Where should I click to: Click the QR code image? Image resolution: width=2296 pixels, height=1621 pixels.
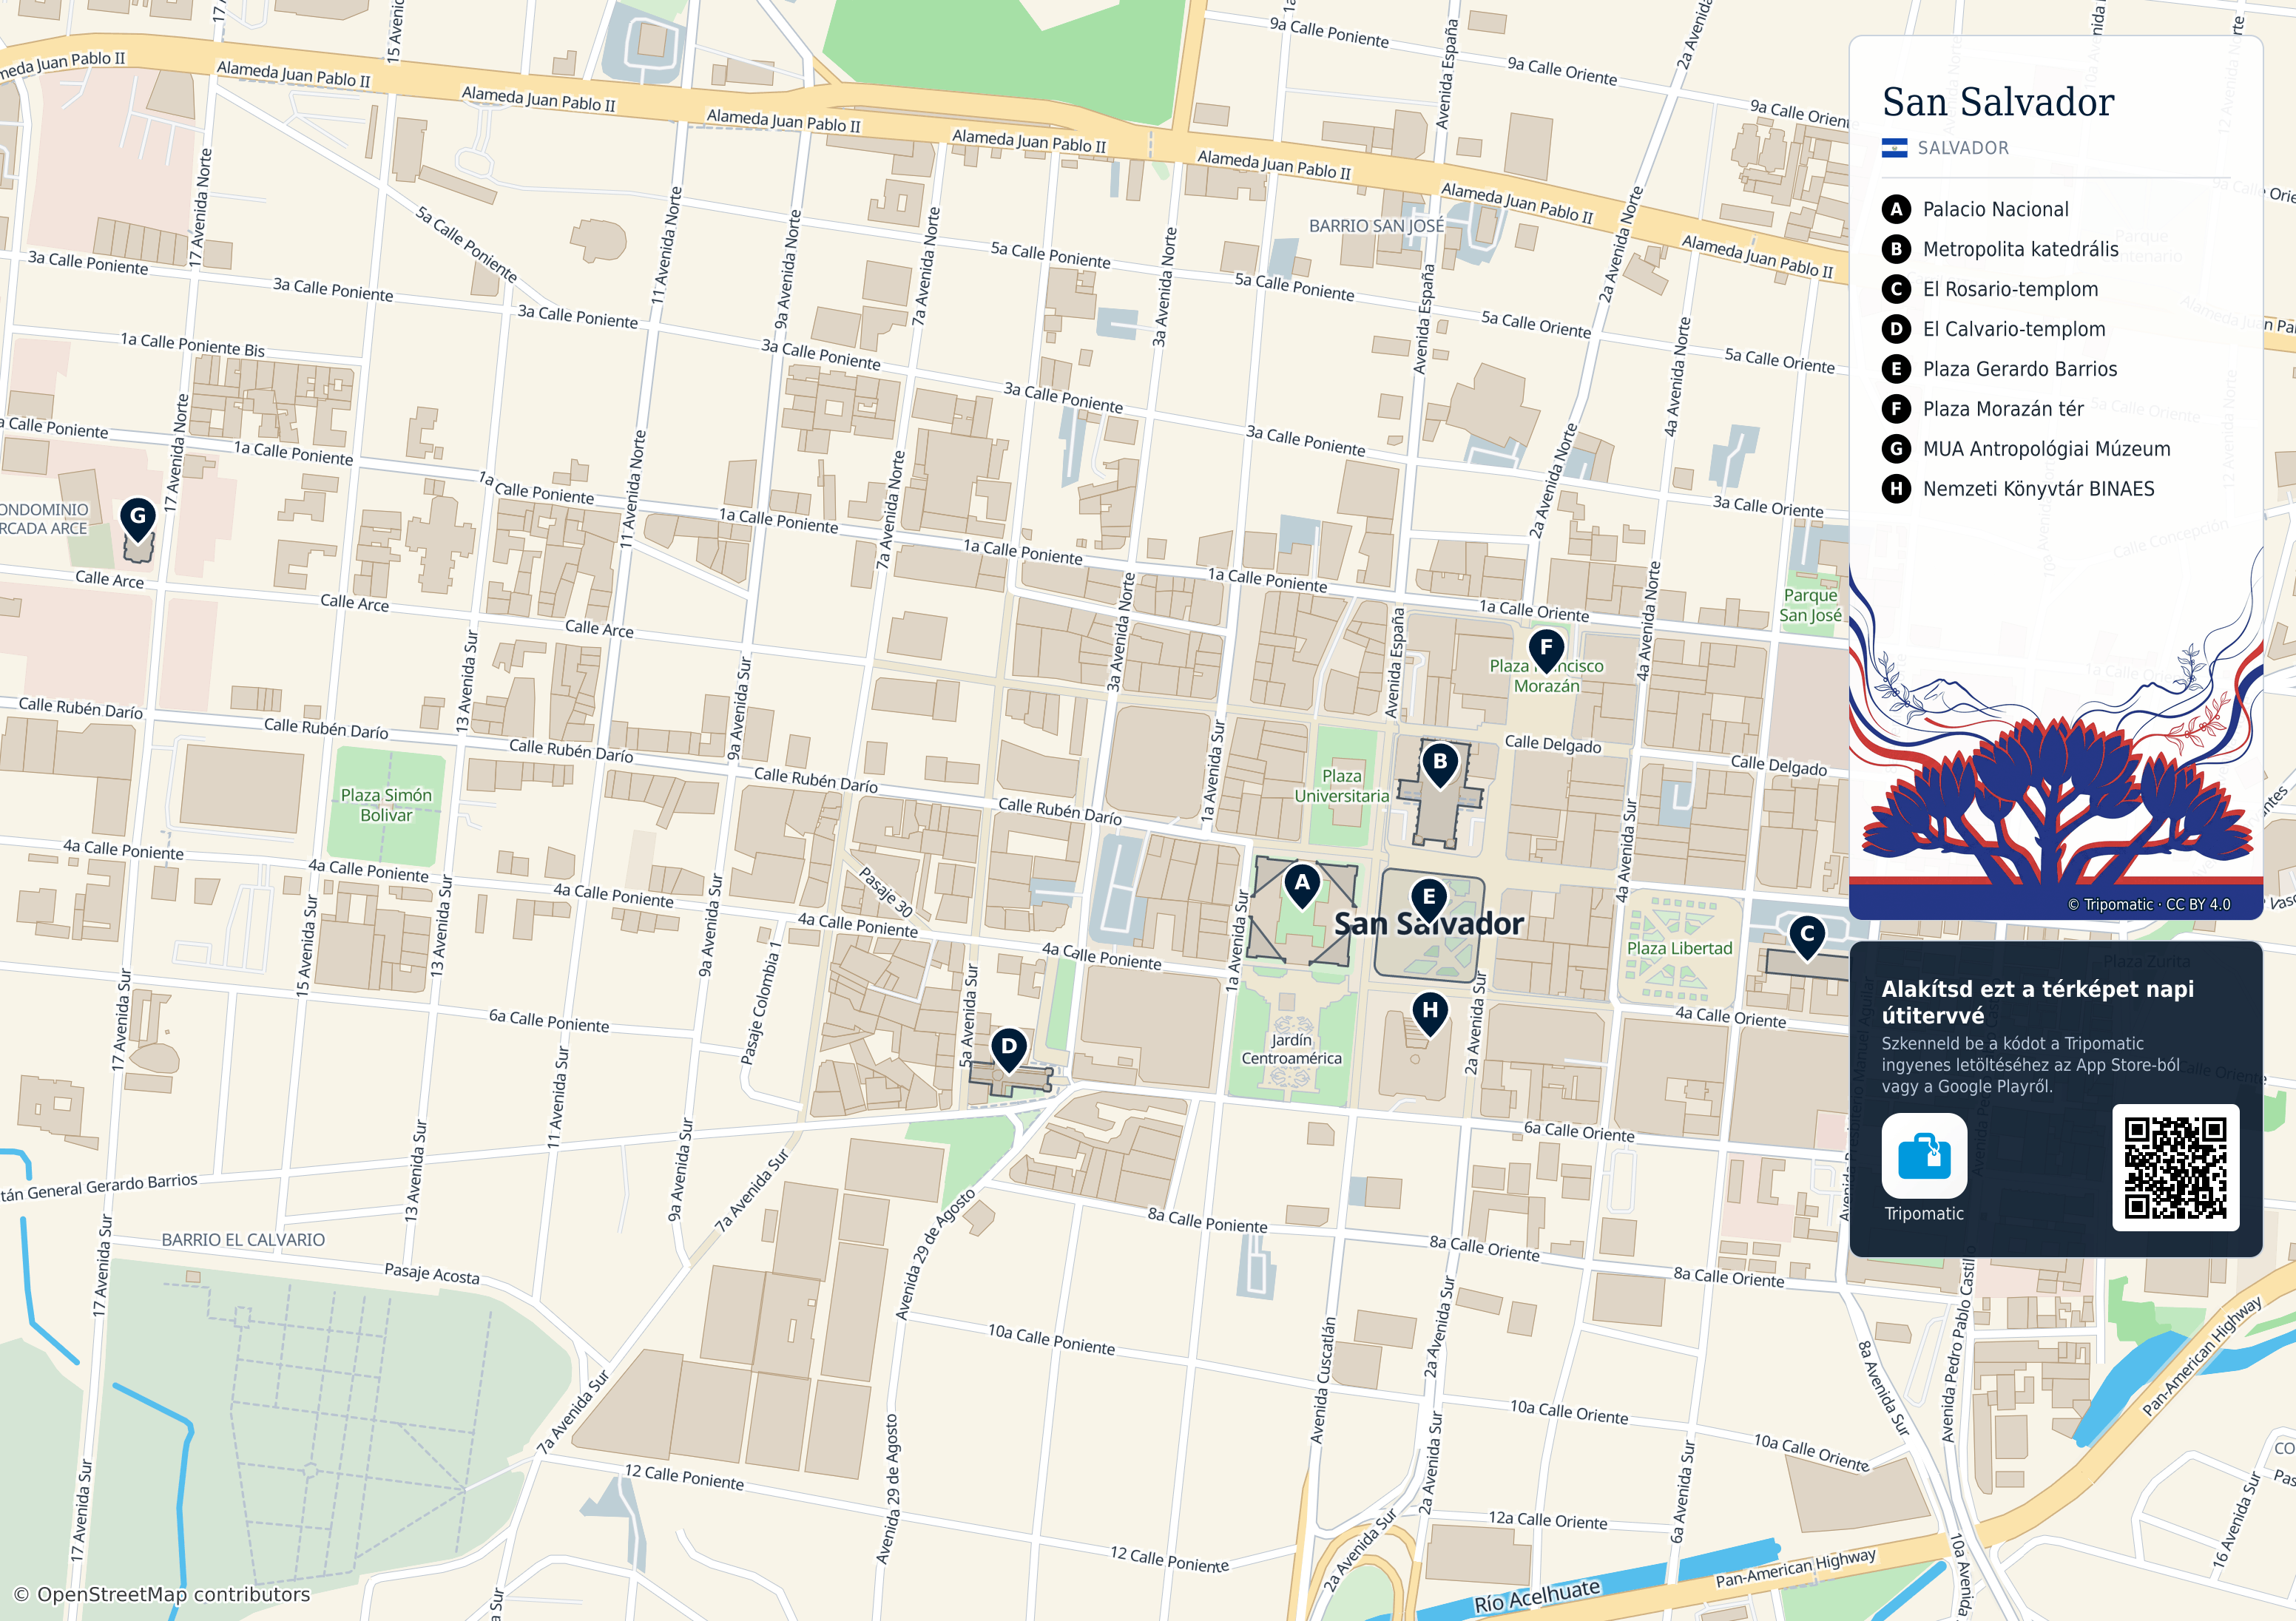(2175, 1167)
